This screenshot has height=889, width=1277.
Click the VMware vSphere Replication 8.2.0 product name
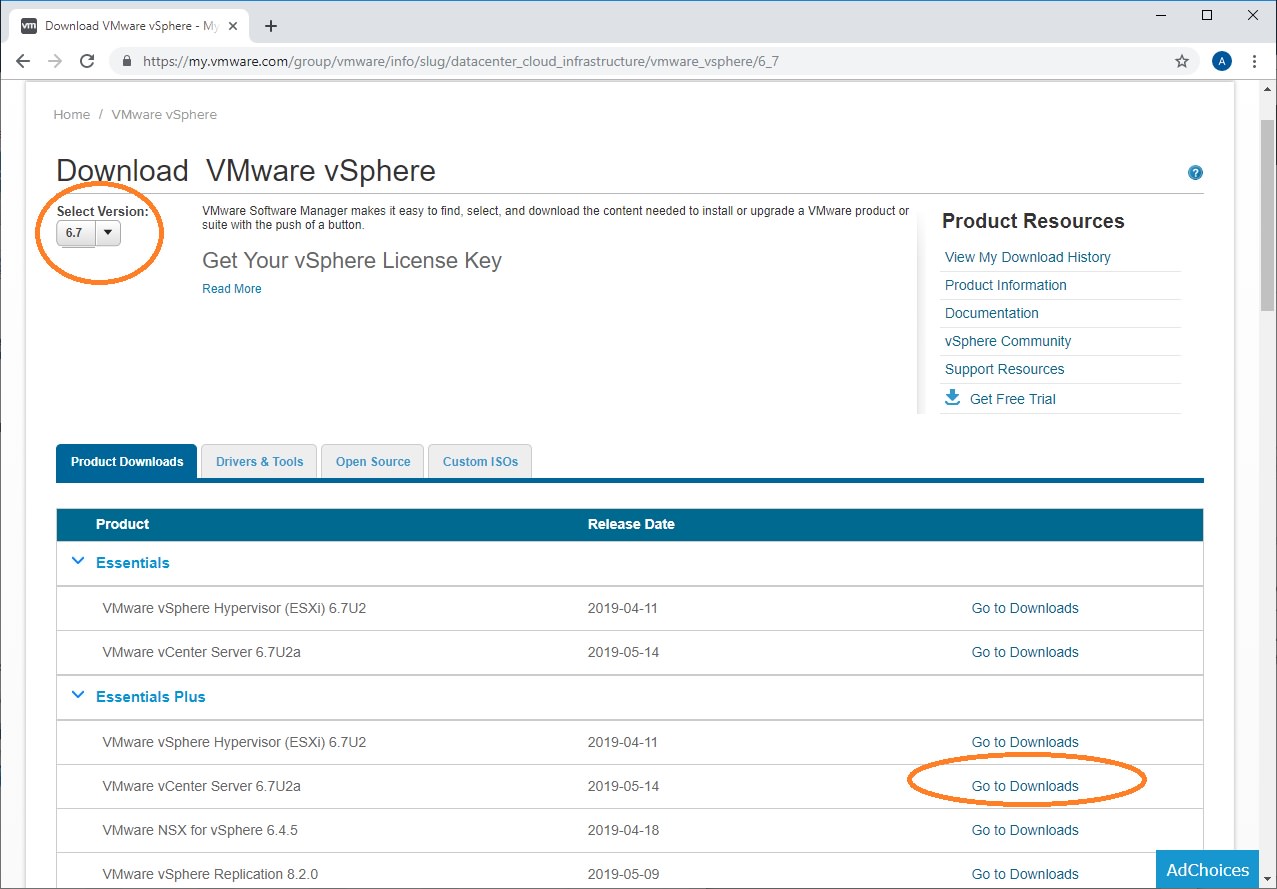click(210, 874)
